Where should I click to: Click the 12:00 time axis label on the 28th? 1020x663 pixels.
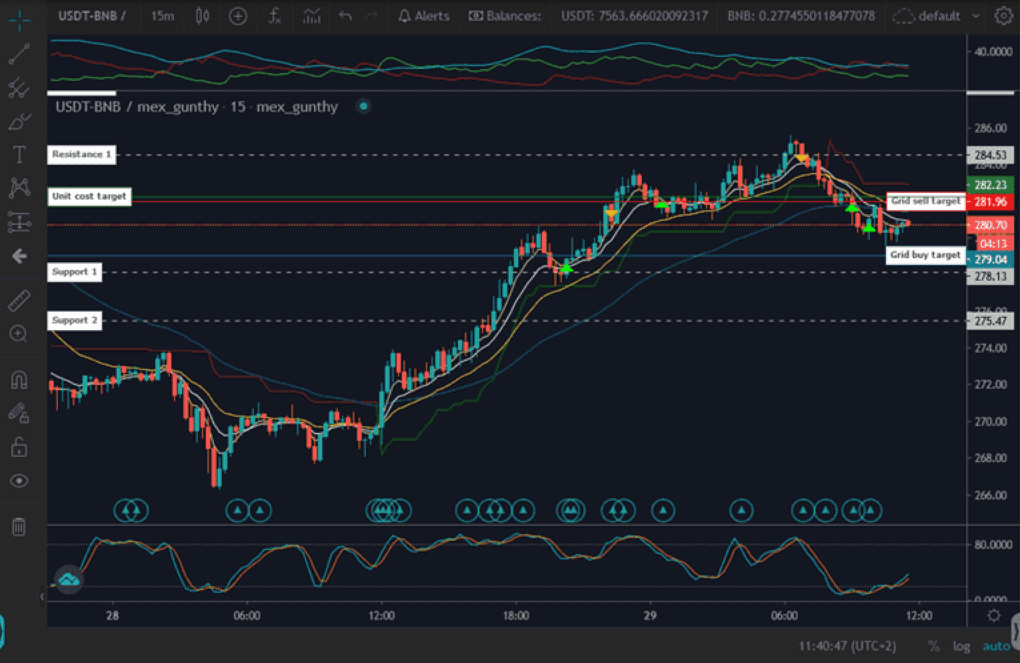381,616
